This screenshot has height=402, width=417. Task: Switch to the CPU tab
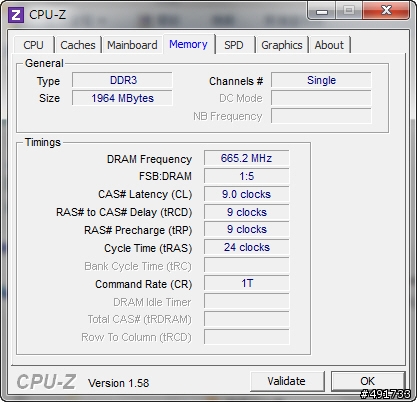33,45
